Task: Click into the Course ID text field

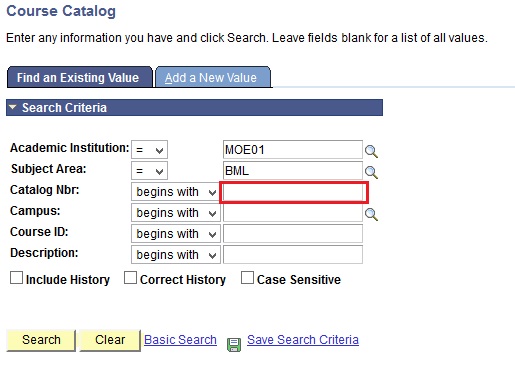Action: [293, 234]
